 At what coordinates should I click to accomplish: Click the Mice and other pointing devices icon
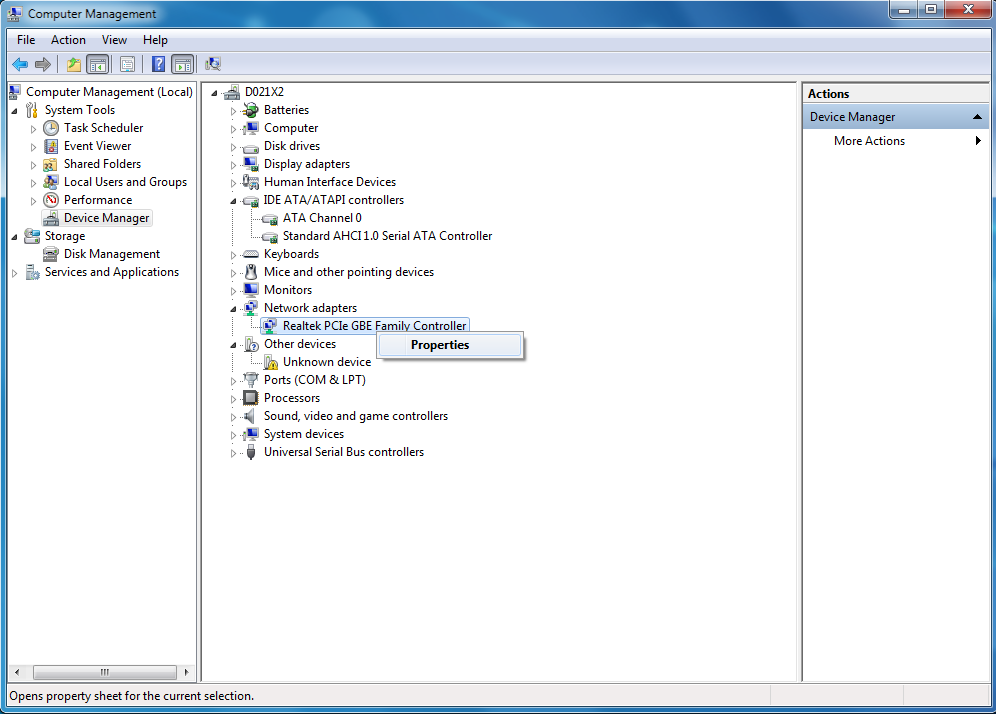click(x=251, y=272)
